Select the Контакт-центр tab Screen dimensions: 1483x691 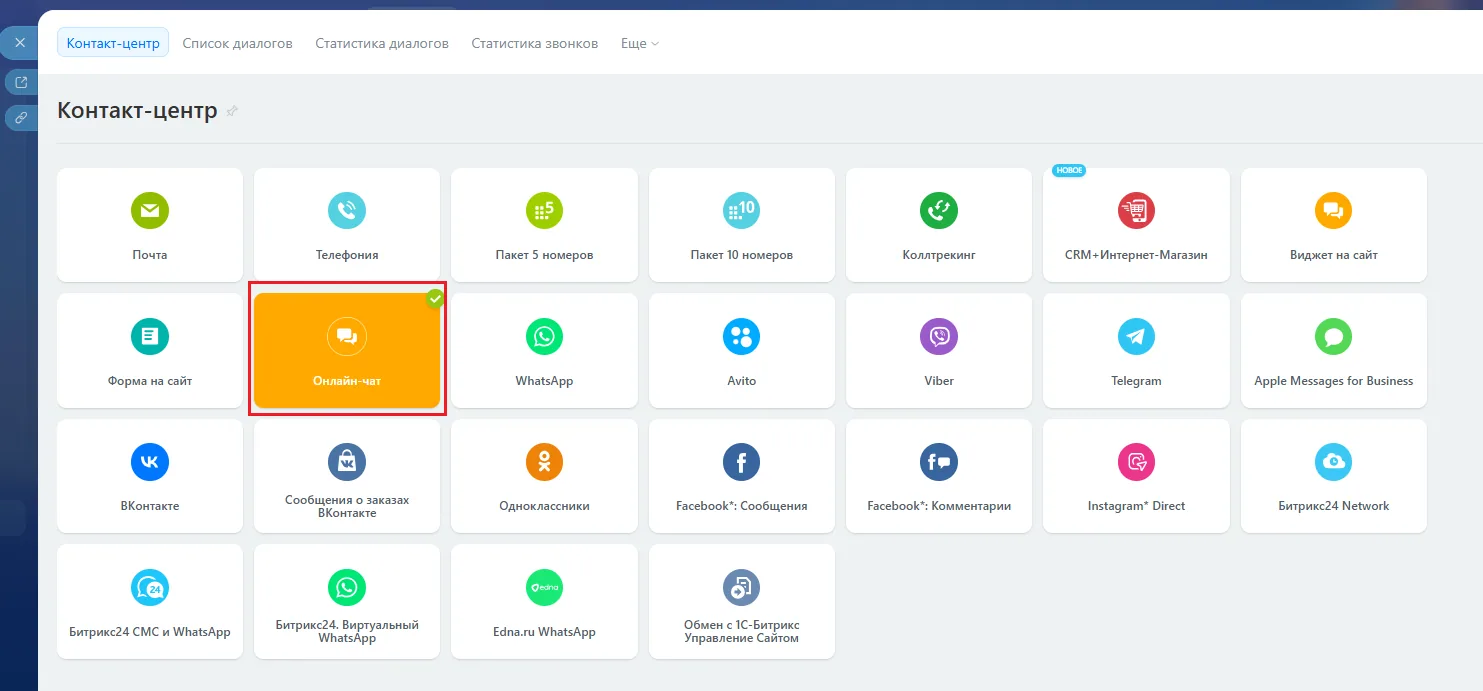pos(113,43)
